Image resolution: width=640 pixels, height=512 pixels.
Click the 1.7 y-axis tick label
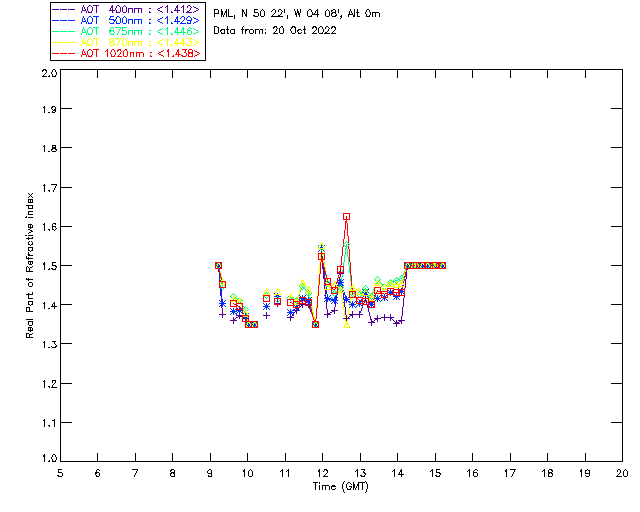(49, 188)
